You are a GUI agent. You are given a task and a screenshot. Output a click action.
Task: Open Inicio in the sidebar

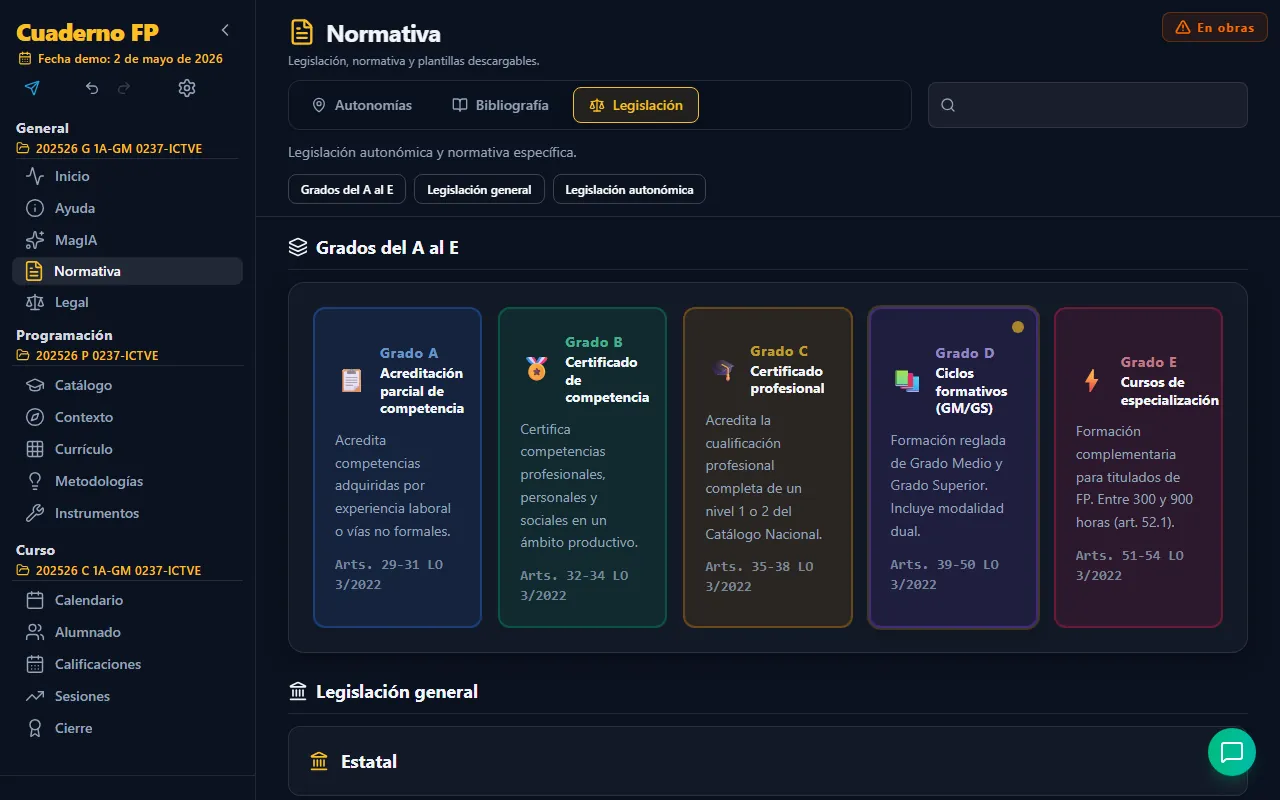127,177
